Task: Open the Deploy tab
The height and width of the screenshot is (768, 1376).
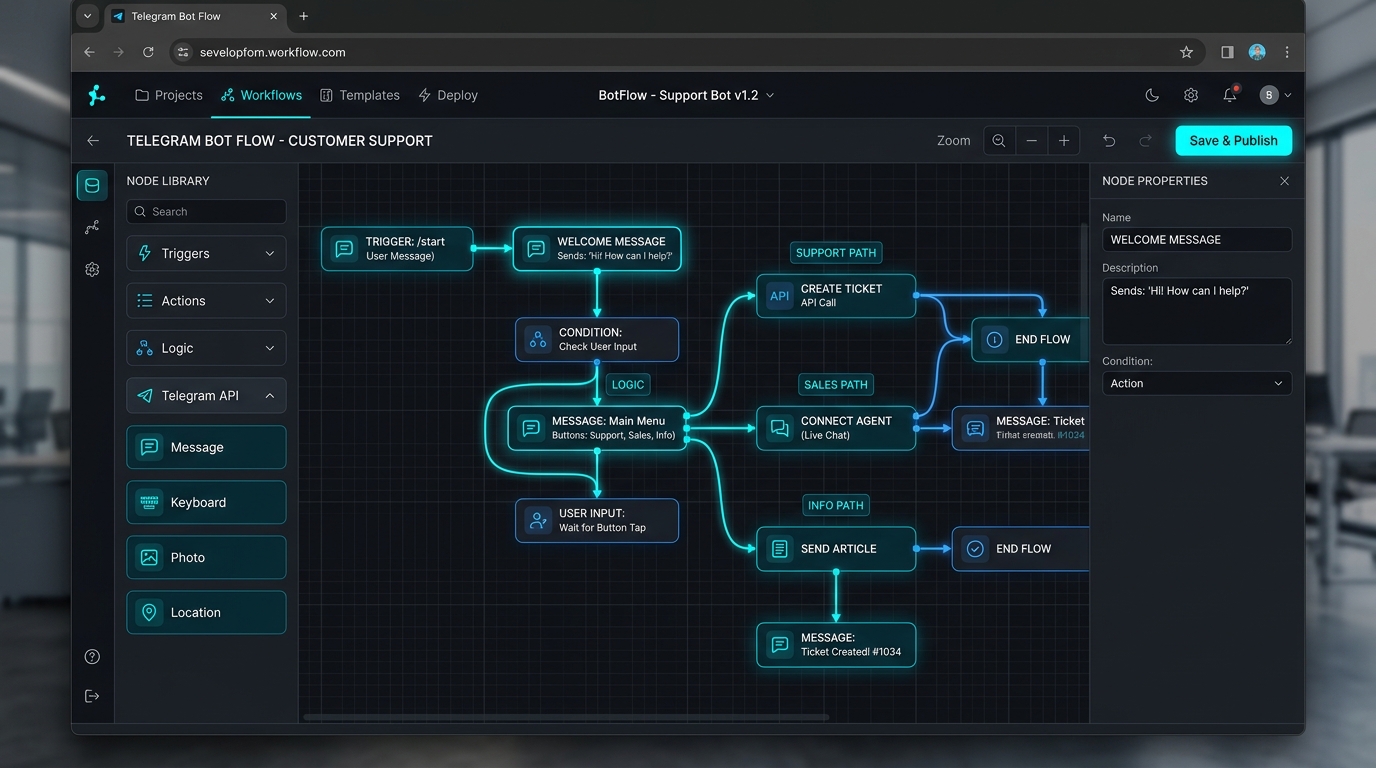Action: (448, 95)
